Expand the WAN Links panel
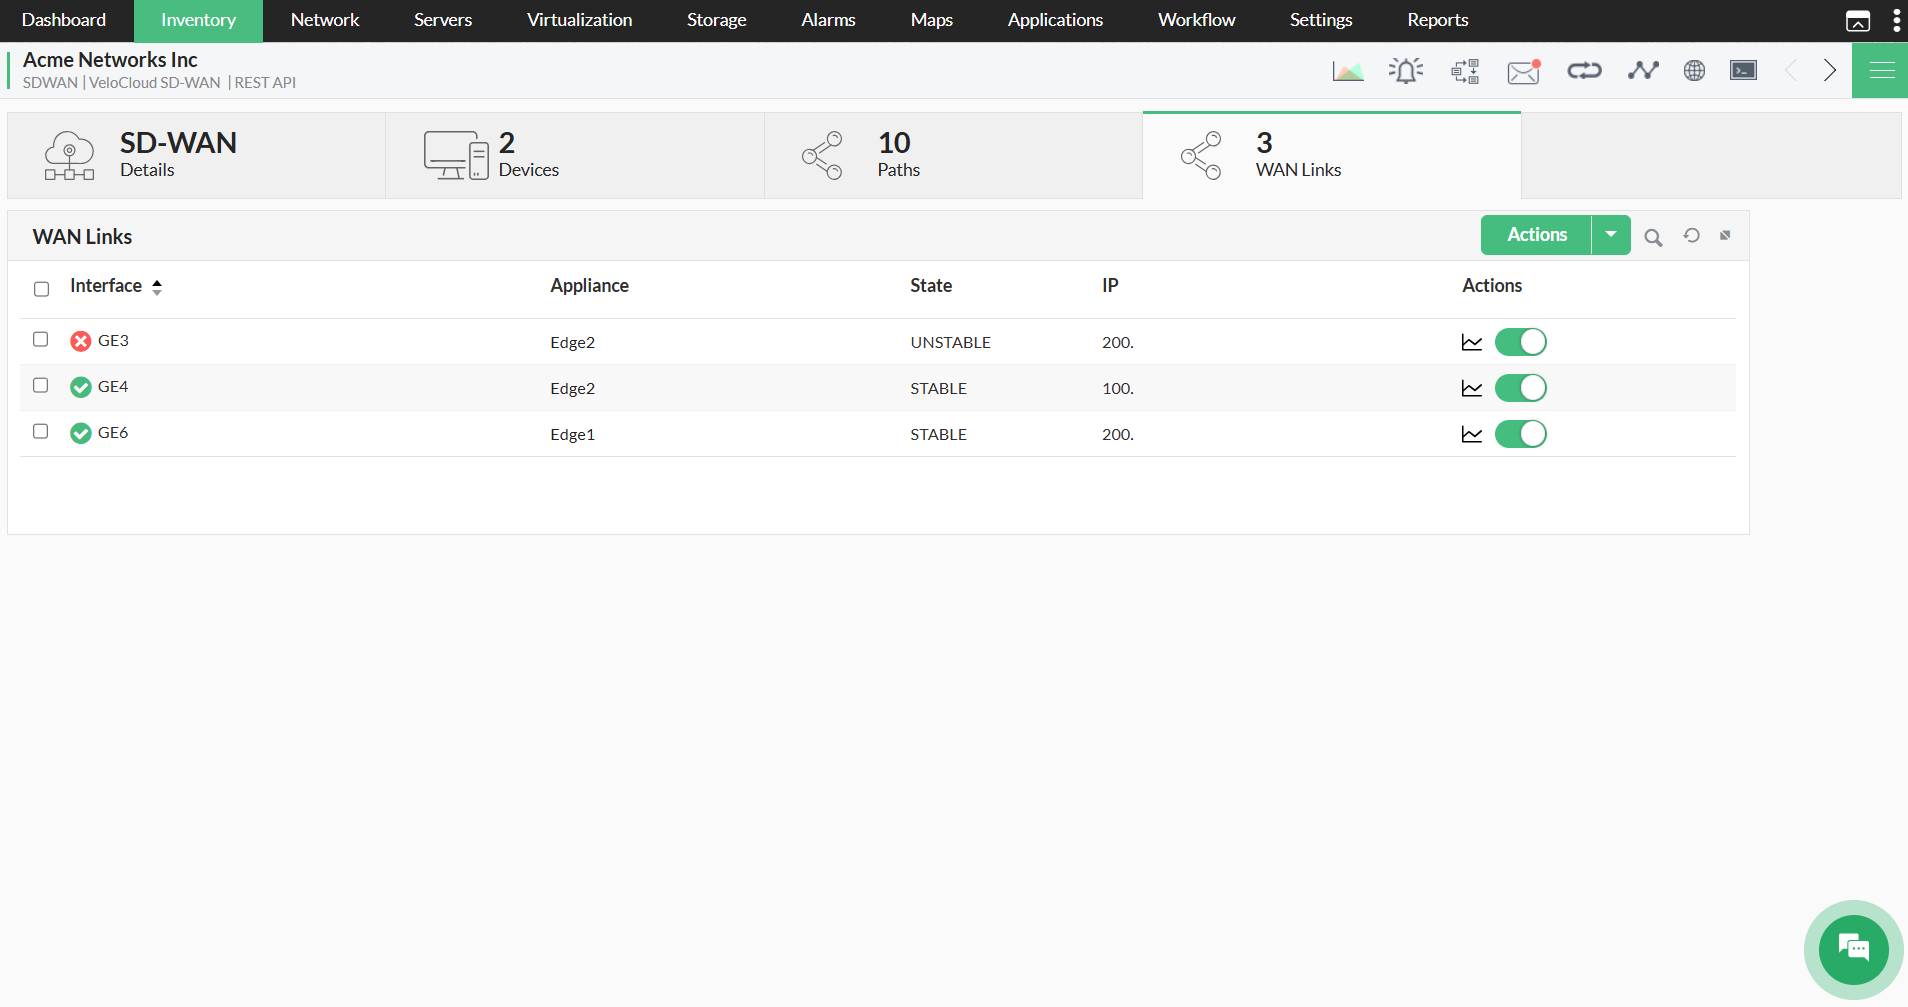 (x=1725, y=235)
